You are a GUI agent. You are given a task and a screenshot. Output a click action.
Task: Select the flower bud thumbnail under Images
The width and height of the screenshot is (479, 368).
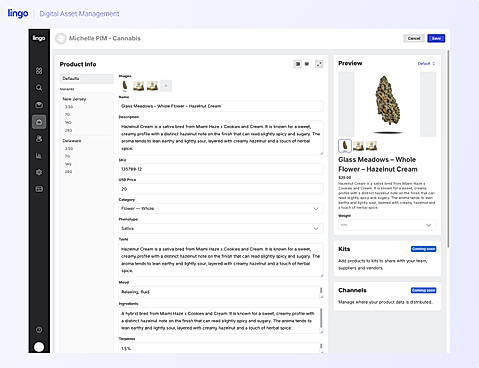click(x=125, y=86)
